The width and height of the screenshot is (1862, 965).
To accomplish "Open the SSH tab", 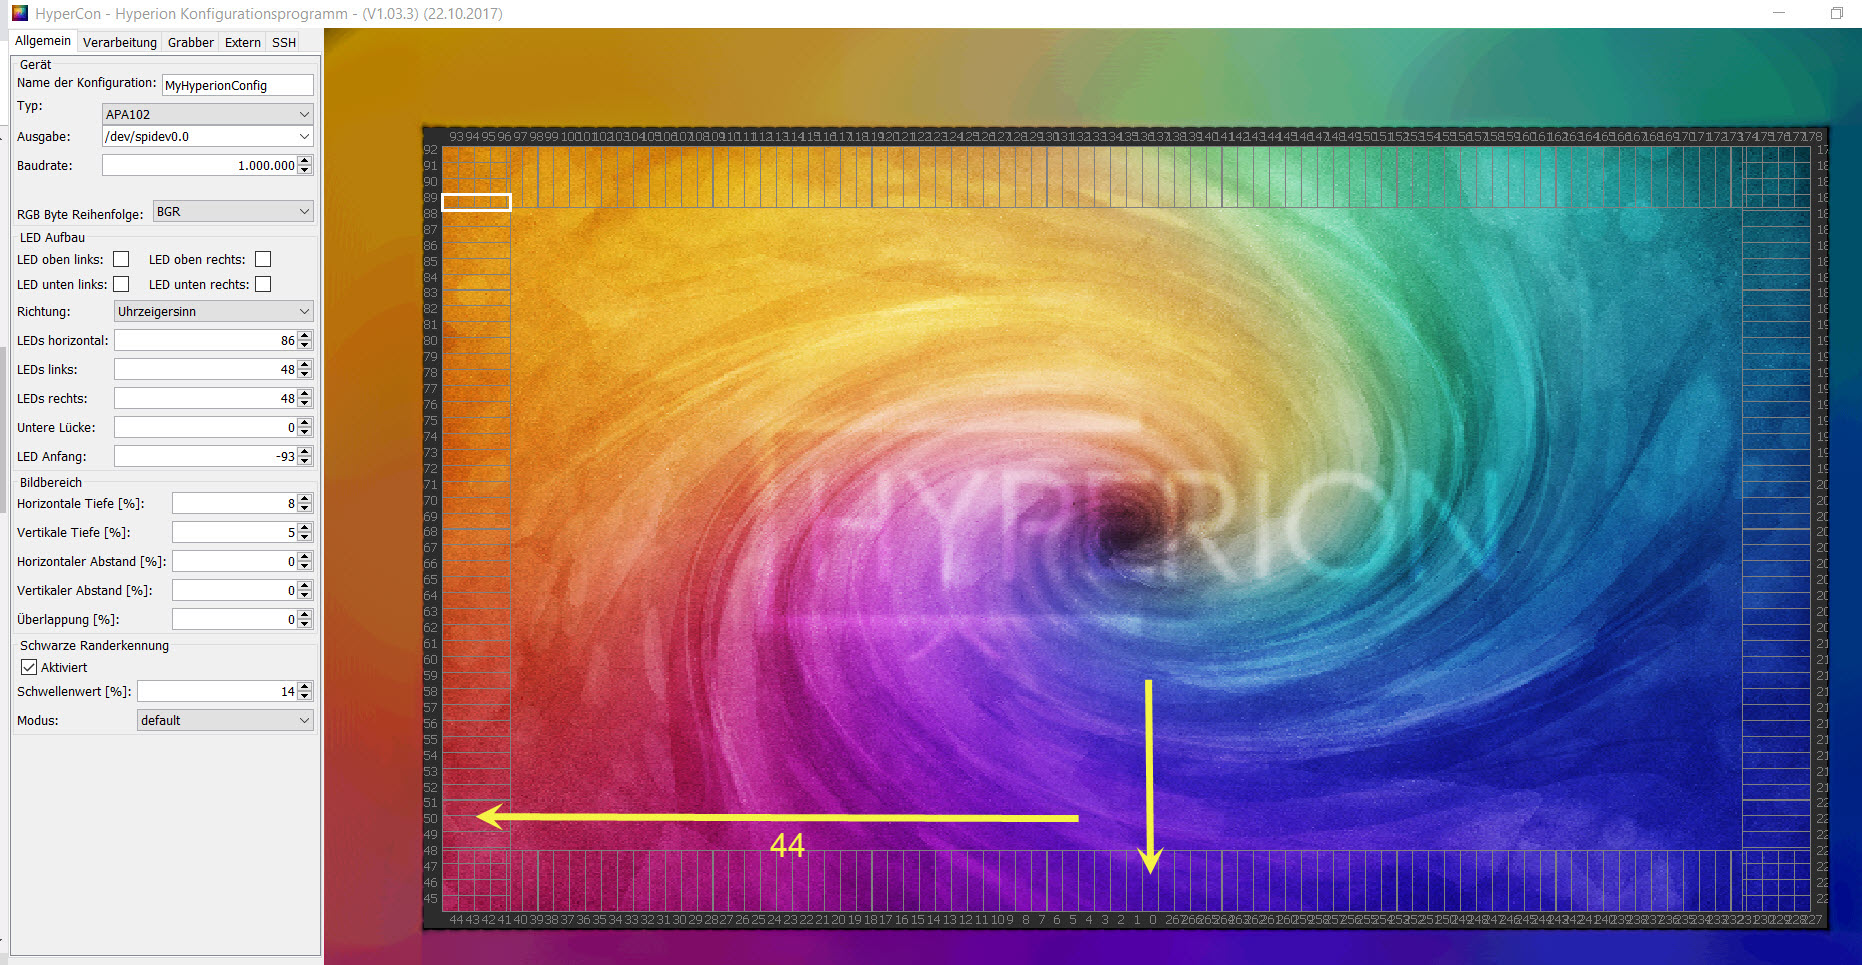I will (284, 42).
